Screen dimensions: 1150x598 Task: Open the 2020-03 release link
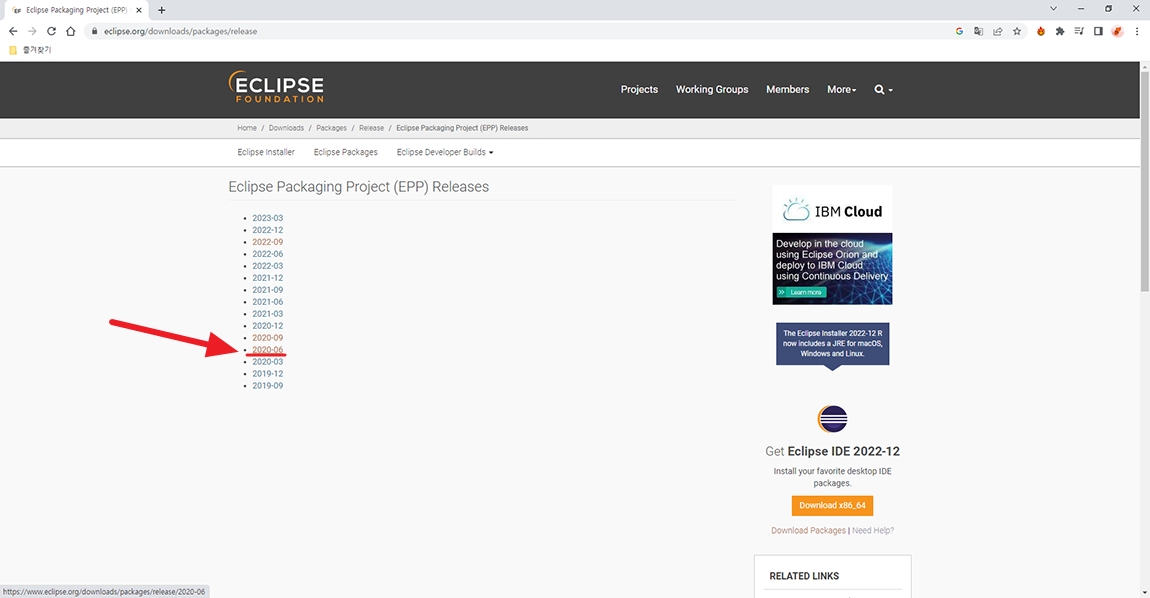click(x=268, y=362)
